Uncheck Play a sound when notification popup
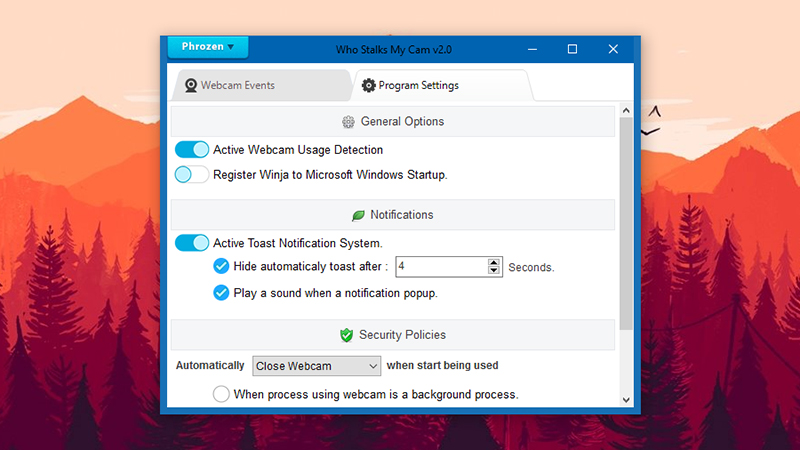 [x=221, y=293]
